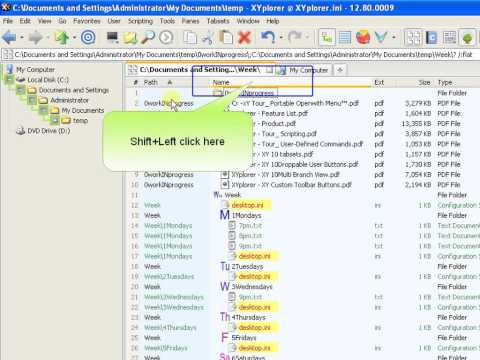Screen dimensions: 480x360
Task: Select the temp folder label in tree
Action: tap(80, 120)
